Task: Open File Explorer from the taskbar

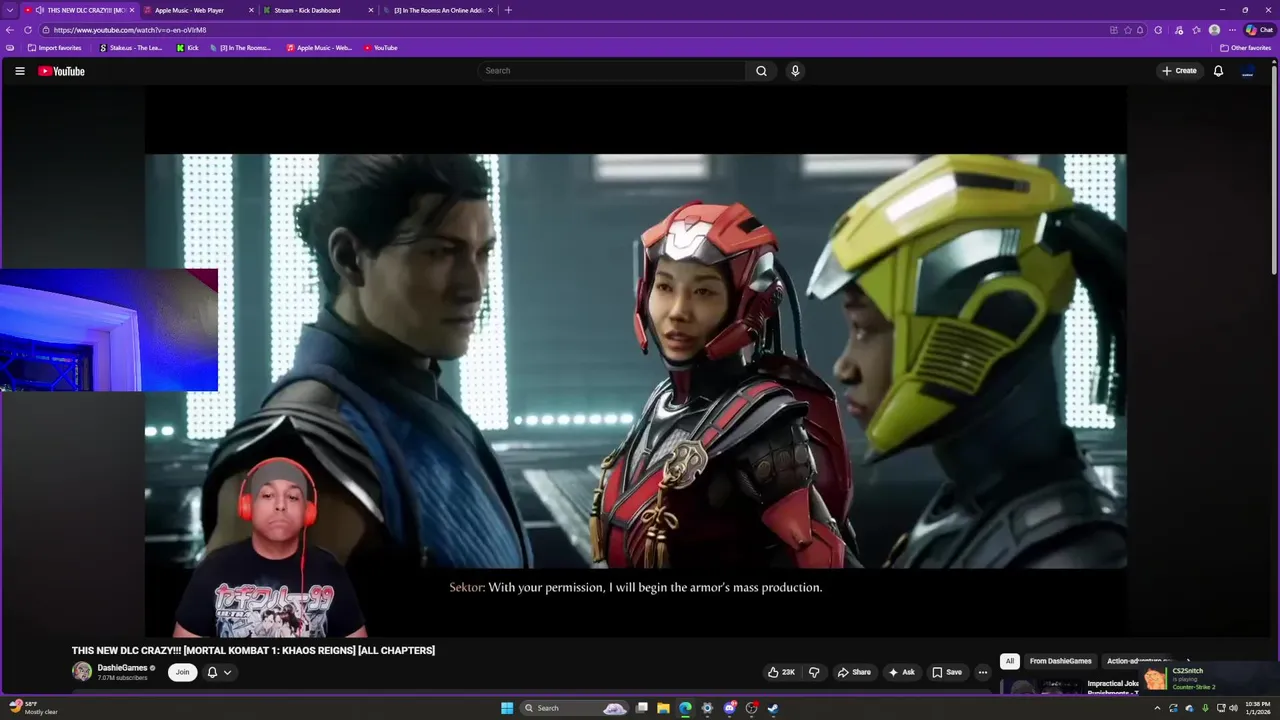Action: point(663,708)
